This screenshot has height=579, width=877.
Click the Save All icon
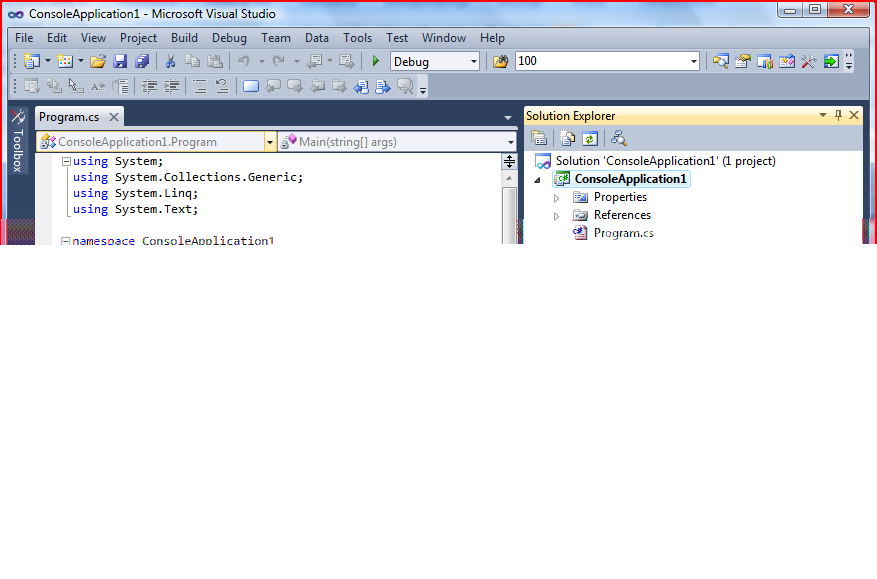[x=142, y=61]
